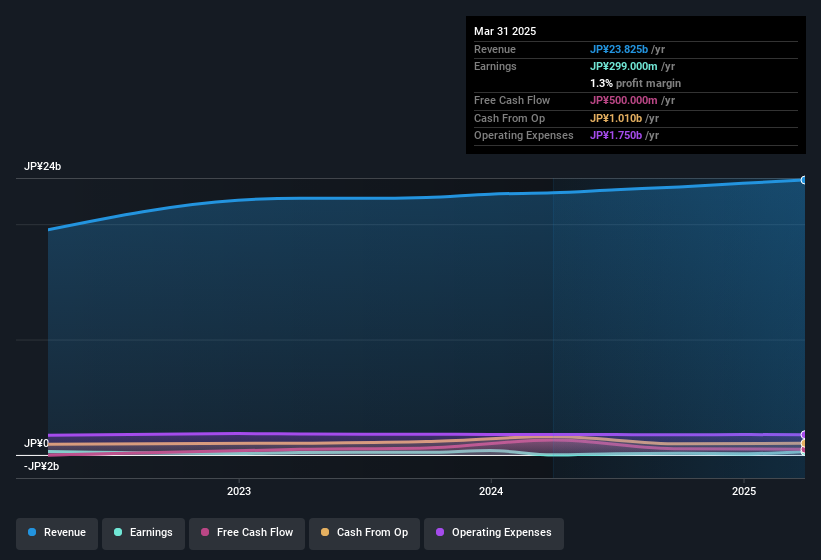Viewport: 821px width, 560px height.
Task: Select the 2024 x-axis label
Action: (x=491, y=491)
